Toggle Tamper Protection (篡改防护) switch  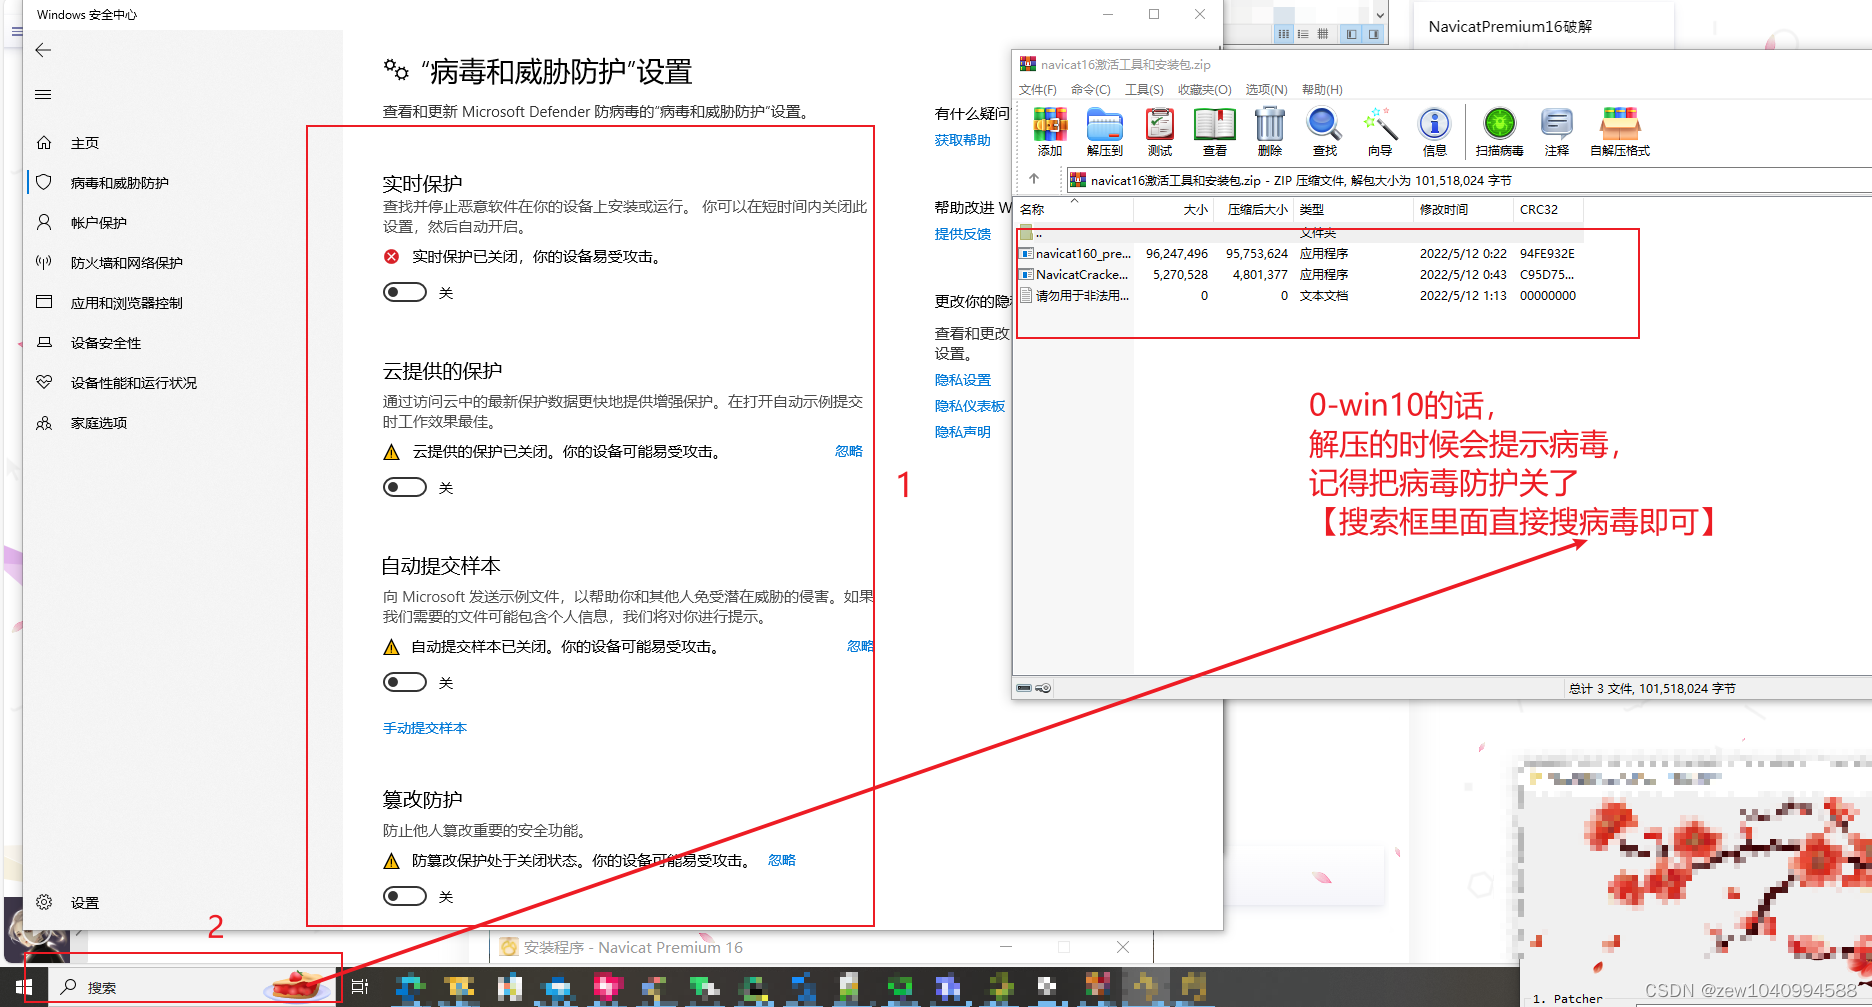[x=405, y=896]
